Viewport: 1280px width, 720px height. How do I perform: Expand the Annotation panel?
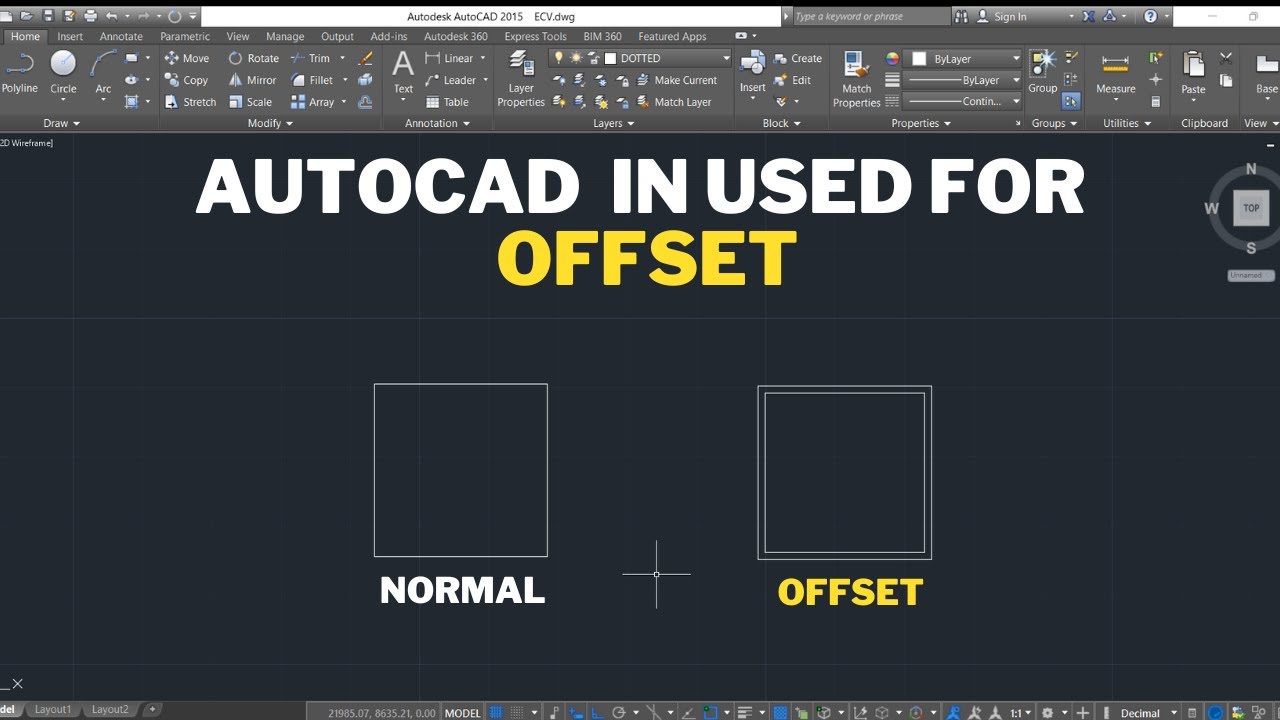coord(437,123)
